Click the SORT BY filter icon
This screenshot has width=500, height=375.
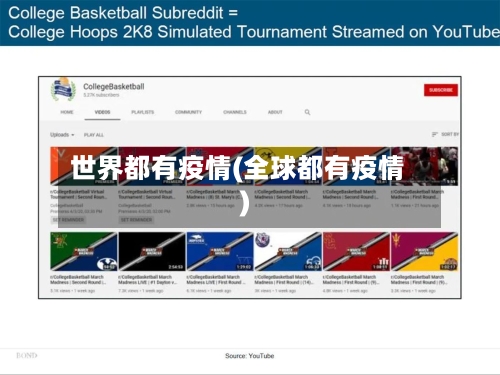click(434, 134)
